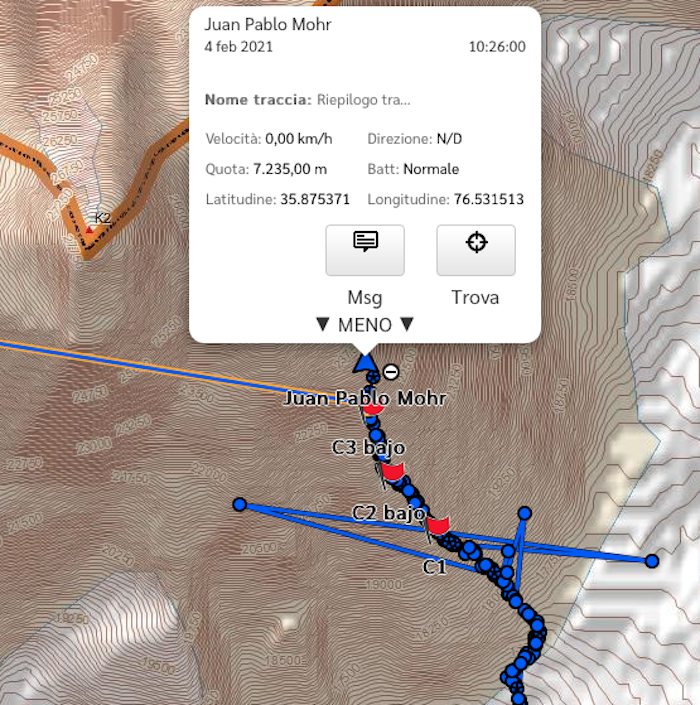
Task: Select the blue arrow current position marker
Action: coord(365,363)
